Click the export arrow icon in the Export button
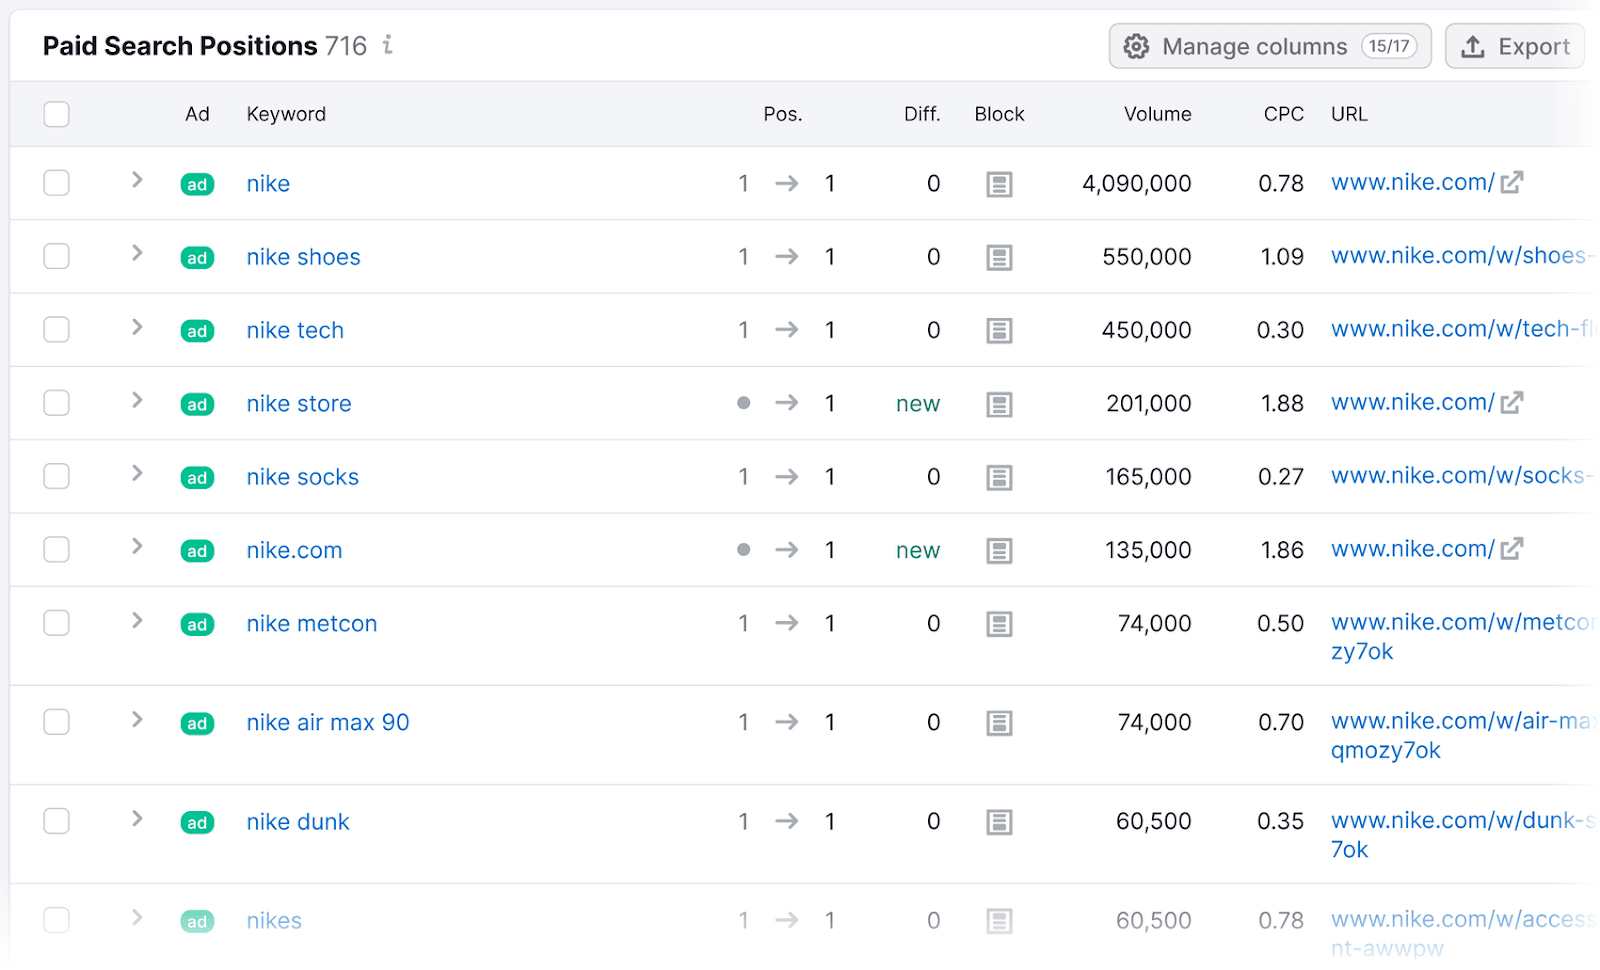Screen dimensions: 1600x970 pyautogui.click(x=1473, y=46)
